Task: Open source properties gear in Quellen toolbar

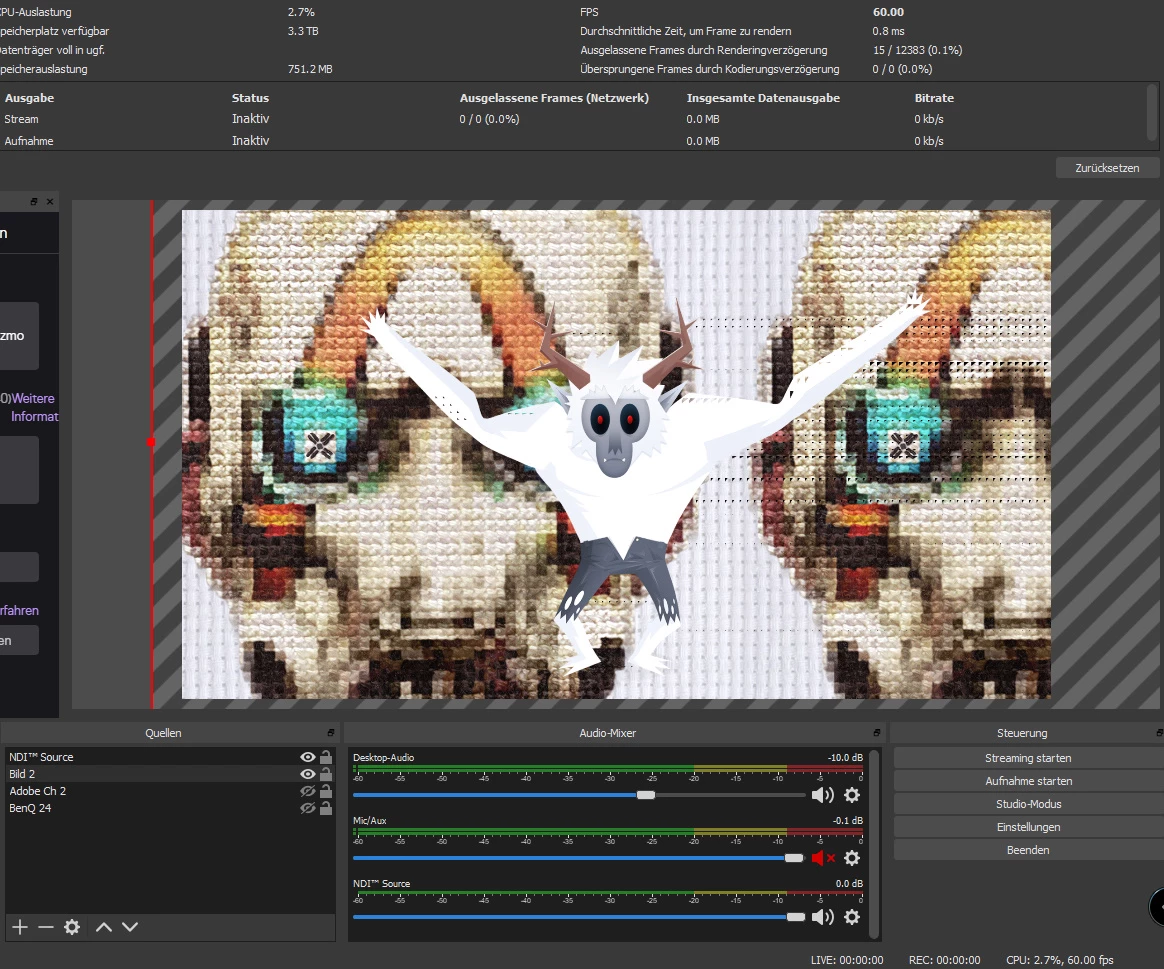Action: point(71,927)
